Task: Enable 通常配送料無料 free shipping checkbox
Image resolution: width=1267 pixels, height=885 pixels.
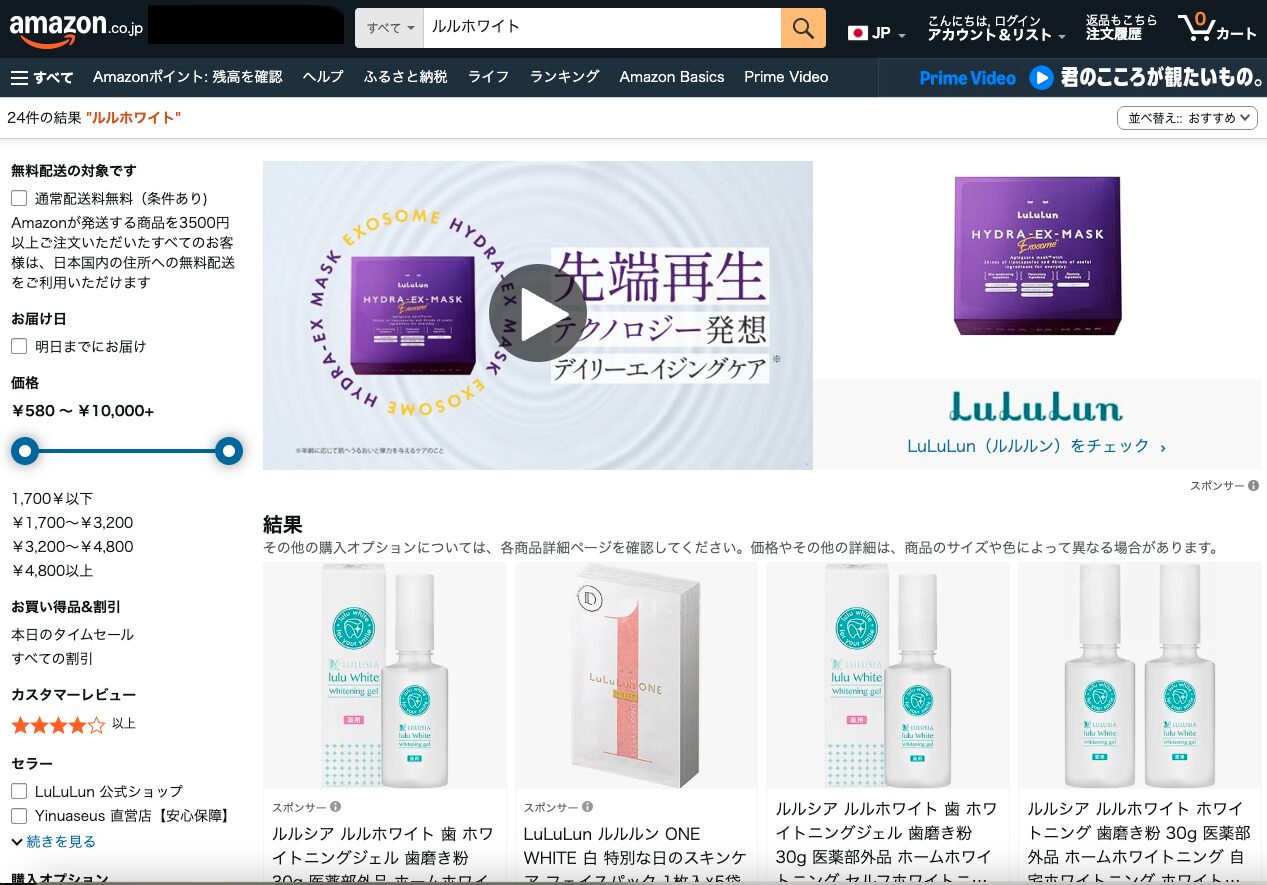Action: 19,198
